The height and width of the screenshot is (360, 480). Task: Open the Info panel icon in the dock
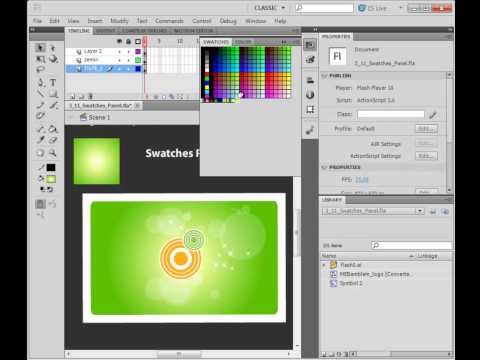[x=310, y=95]
